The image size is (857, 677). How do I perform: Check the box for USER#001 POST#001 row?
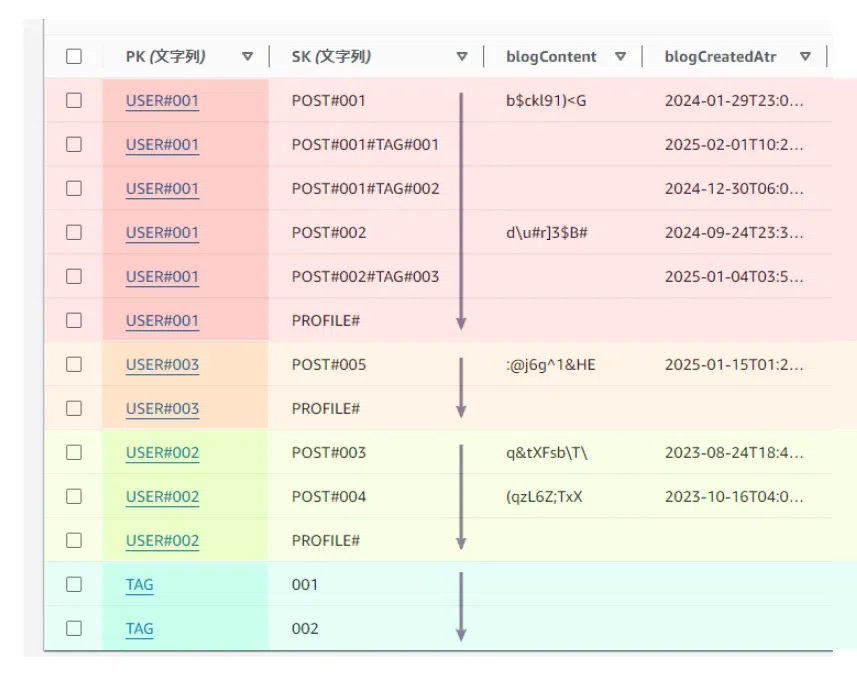tap(74, 101)
